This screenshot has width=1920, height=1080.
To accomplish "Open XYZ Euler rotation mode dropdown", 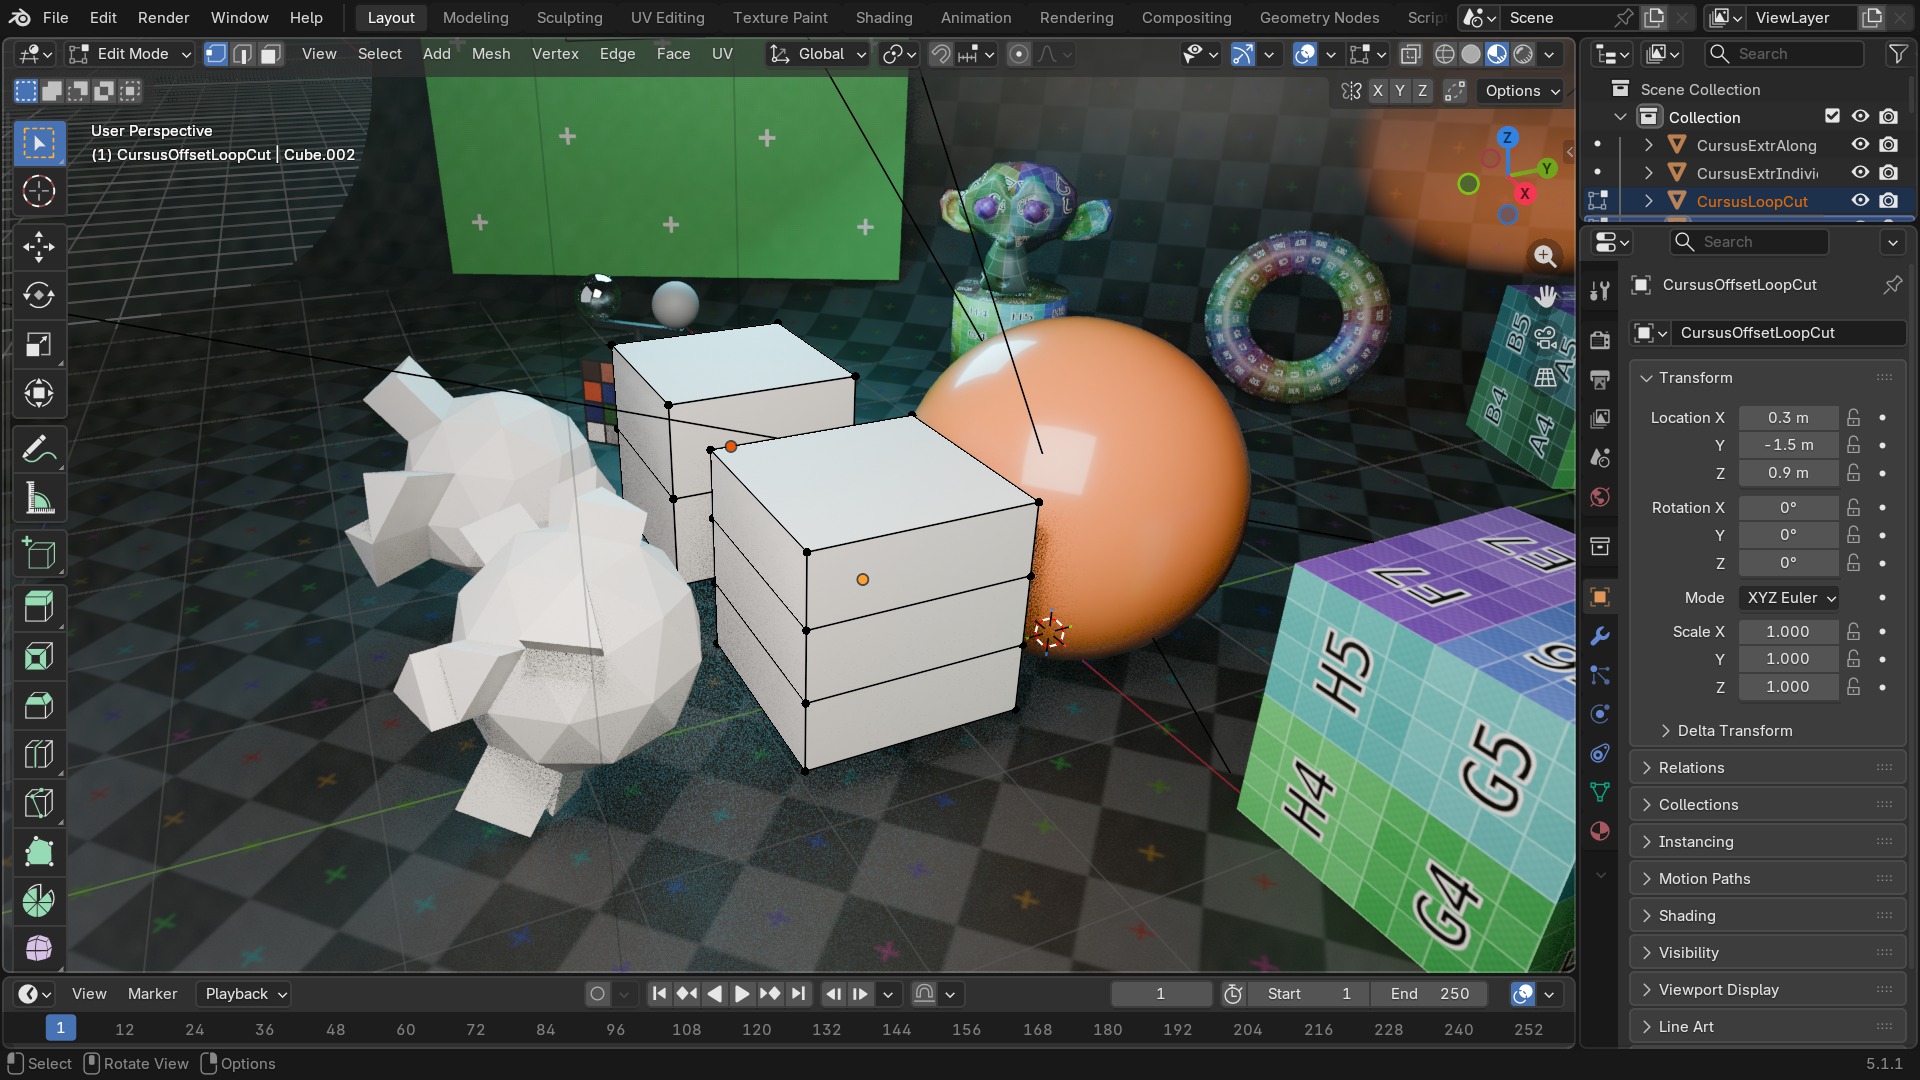I will pyautogui.click(x=1789, y=598).
